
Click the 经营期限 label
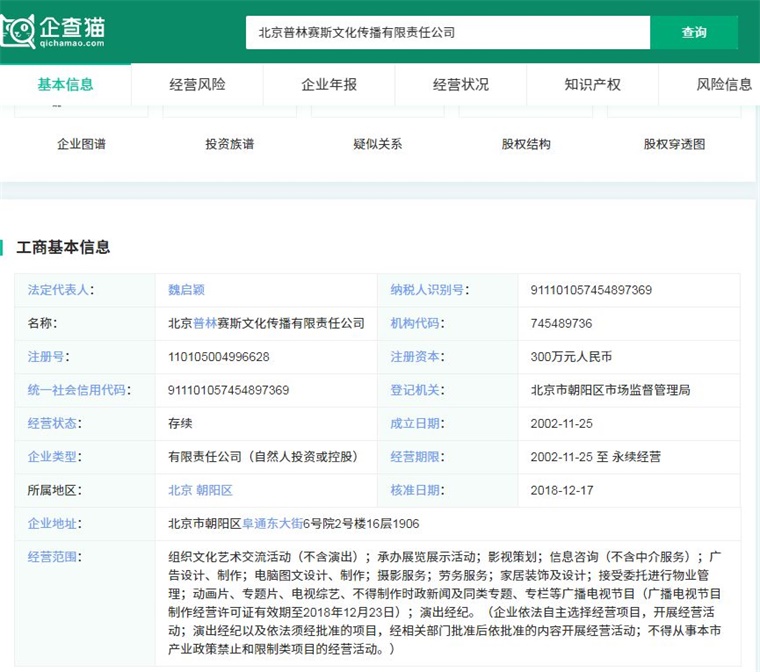pyautogui.click(x=417, y=457)
